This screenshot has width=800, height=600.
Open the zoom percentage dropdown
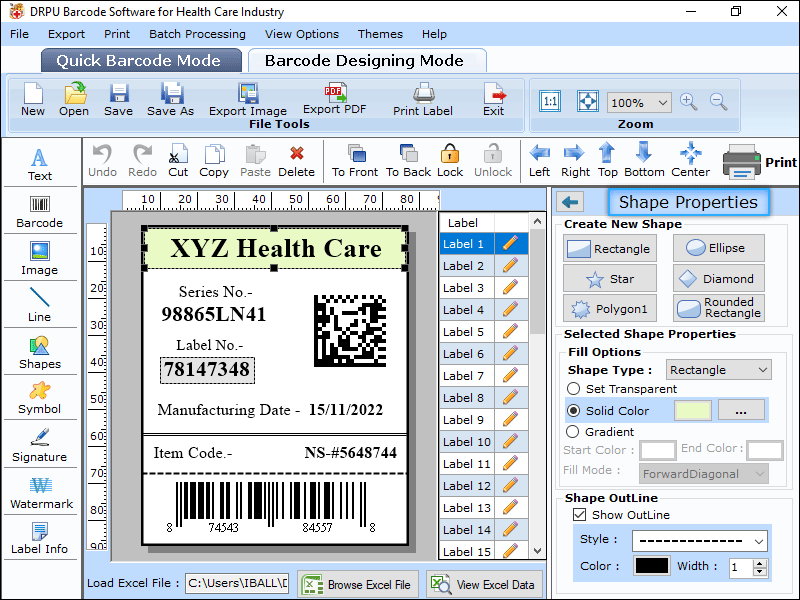(663, 103)
